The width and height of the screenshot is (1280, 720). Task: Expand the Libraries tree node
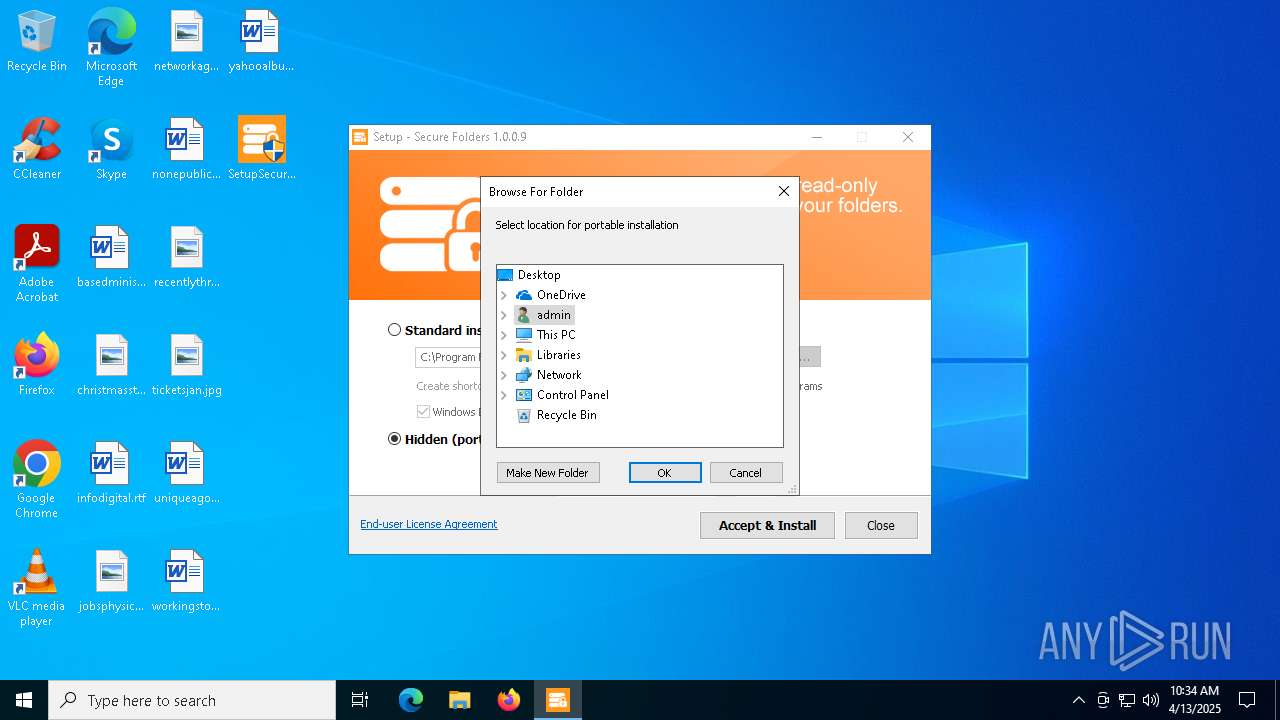point(504,355)
